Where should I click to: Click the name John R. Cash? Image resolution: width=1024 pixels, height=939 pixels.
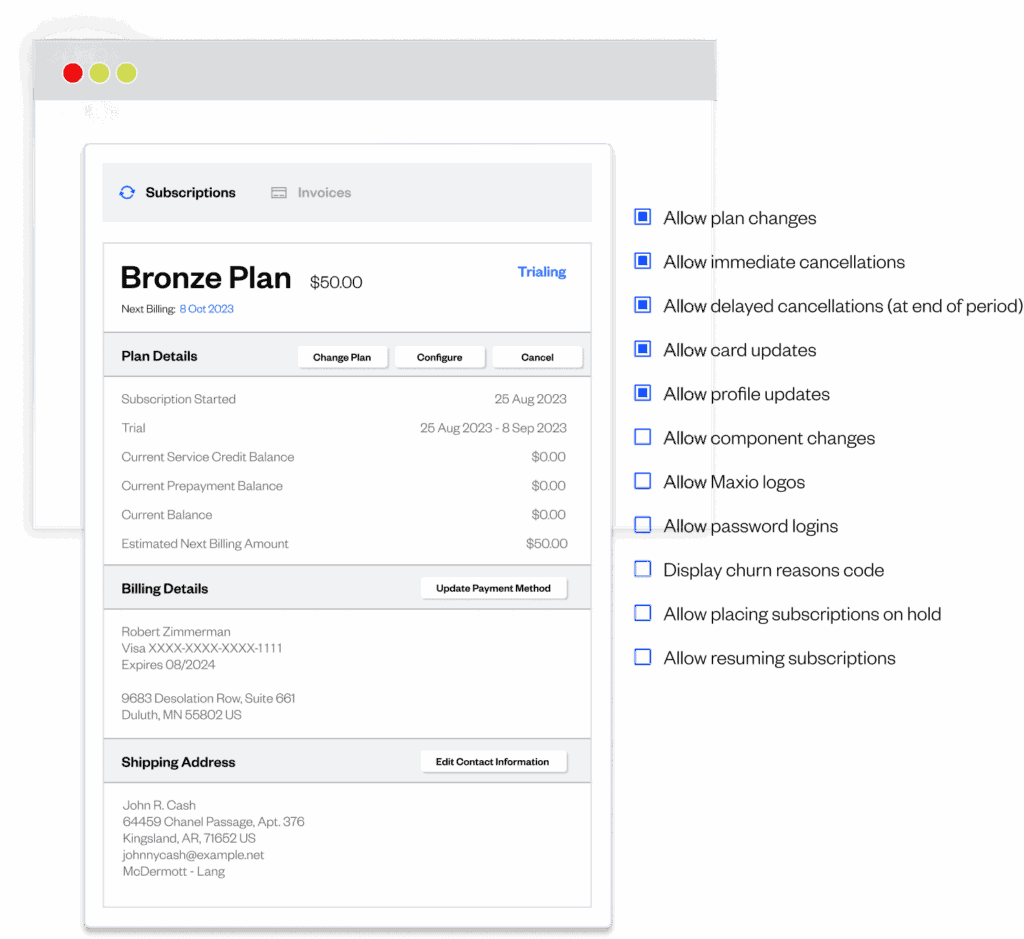tap(159, 805)
